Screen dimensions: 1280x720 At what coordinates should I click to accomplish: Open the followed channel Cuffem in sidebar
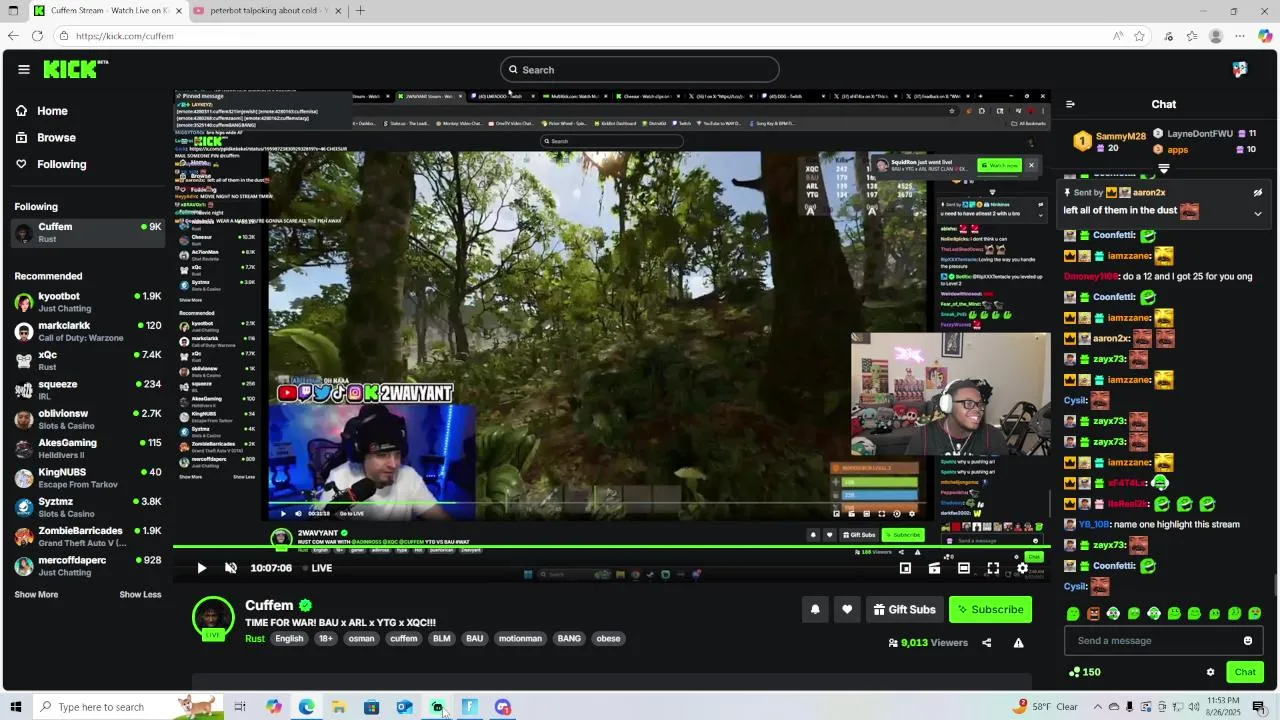[88, 233]
